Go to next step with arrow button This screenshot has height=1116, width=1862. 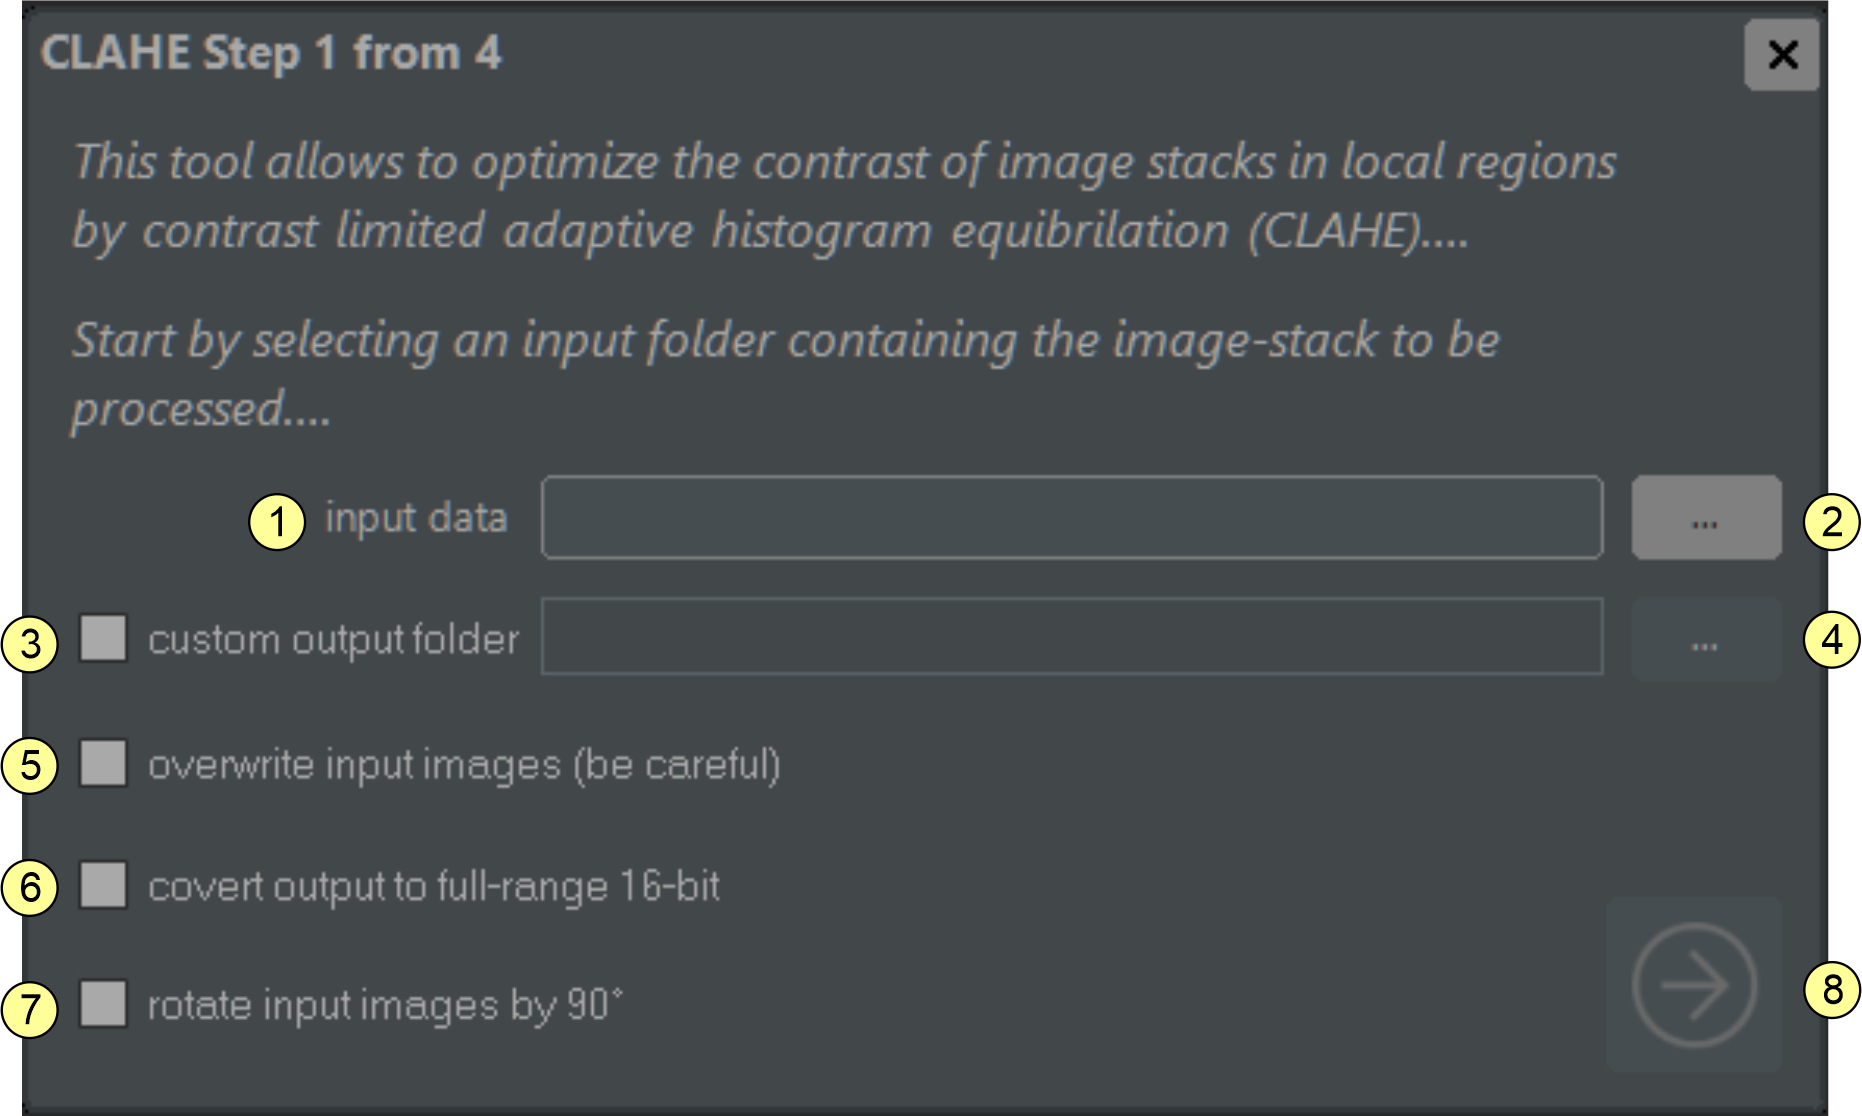tap(1694, 985)
